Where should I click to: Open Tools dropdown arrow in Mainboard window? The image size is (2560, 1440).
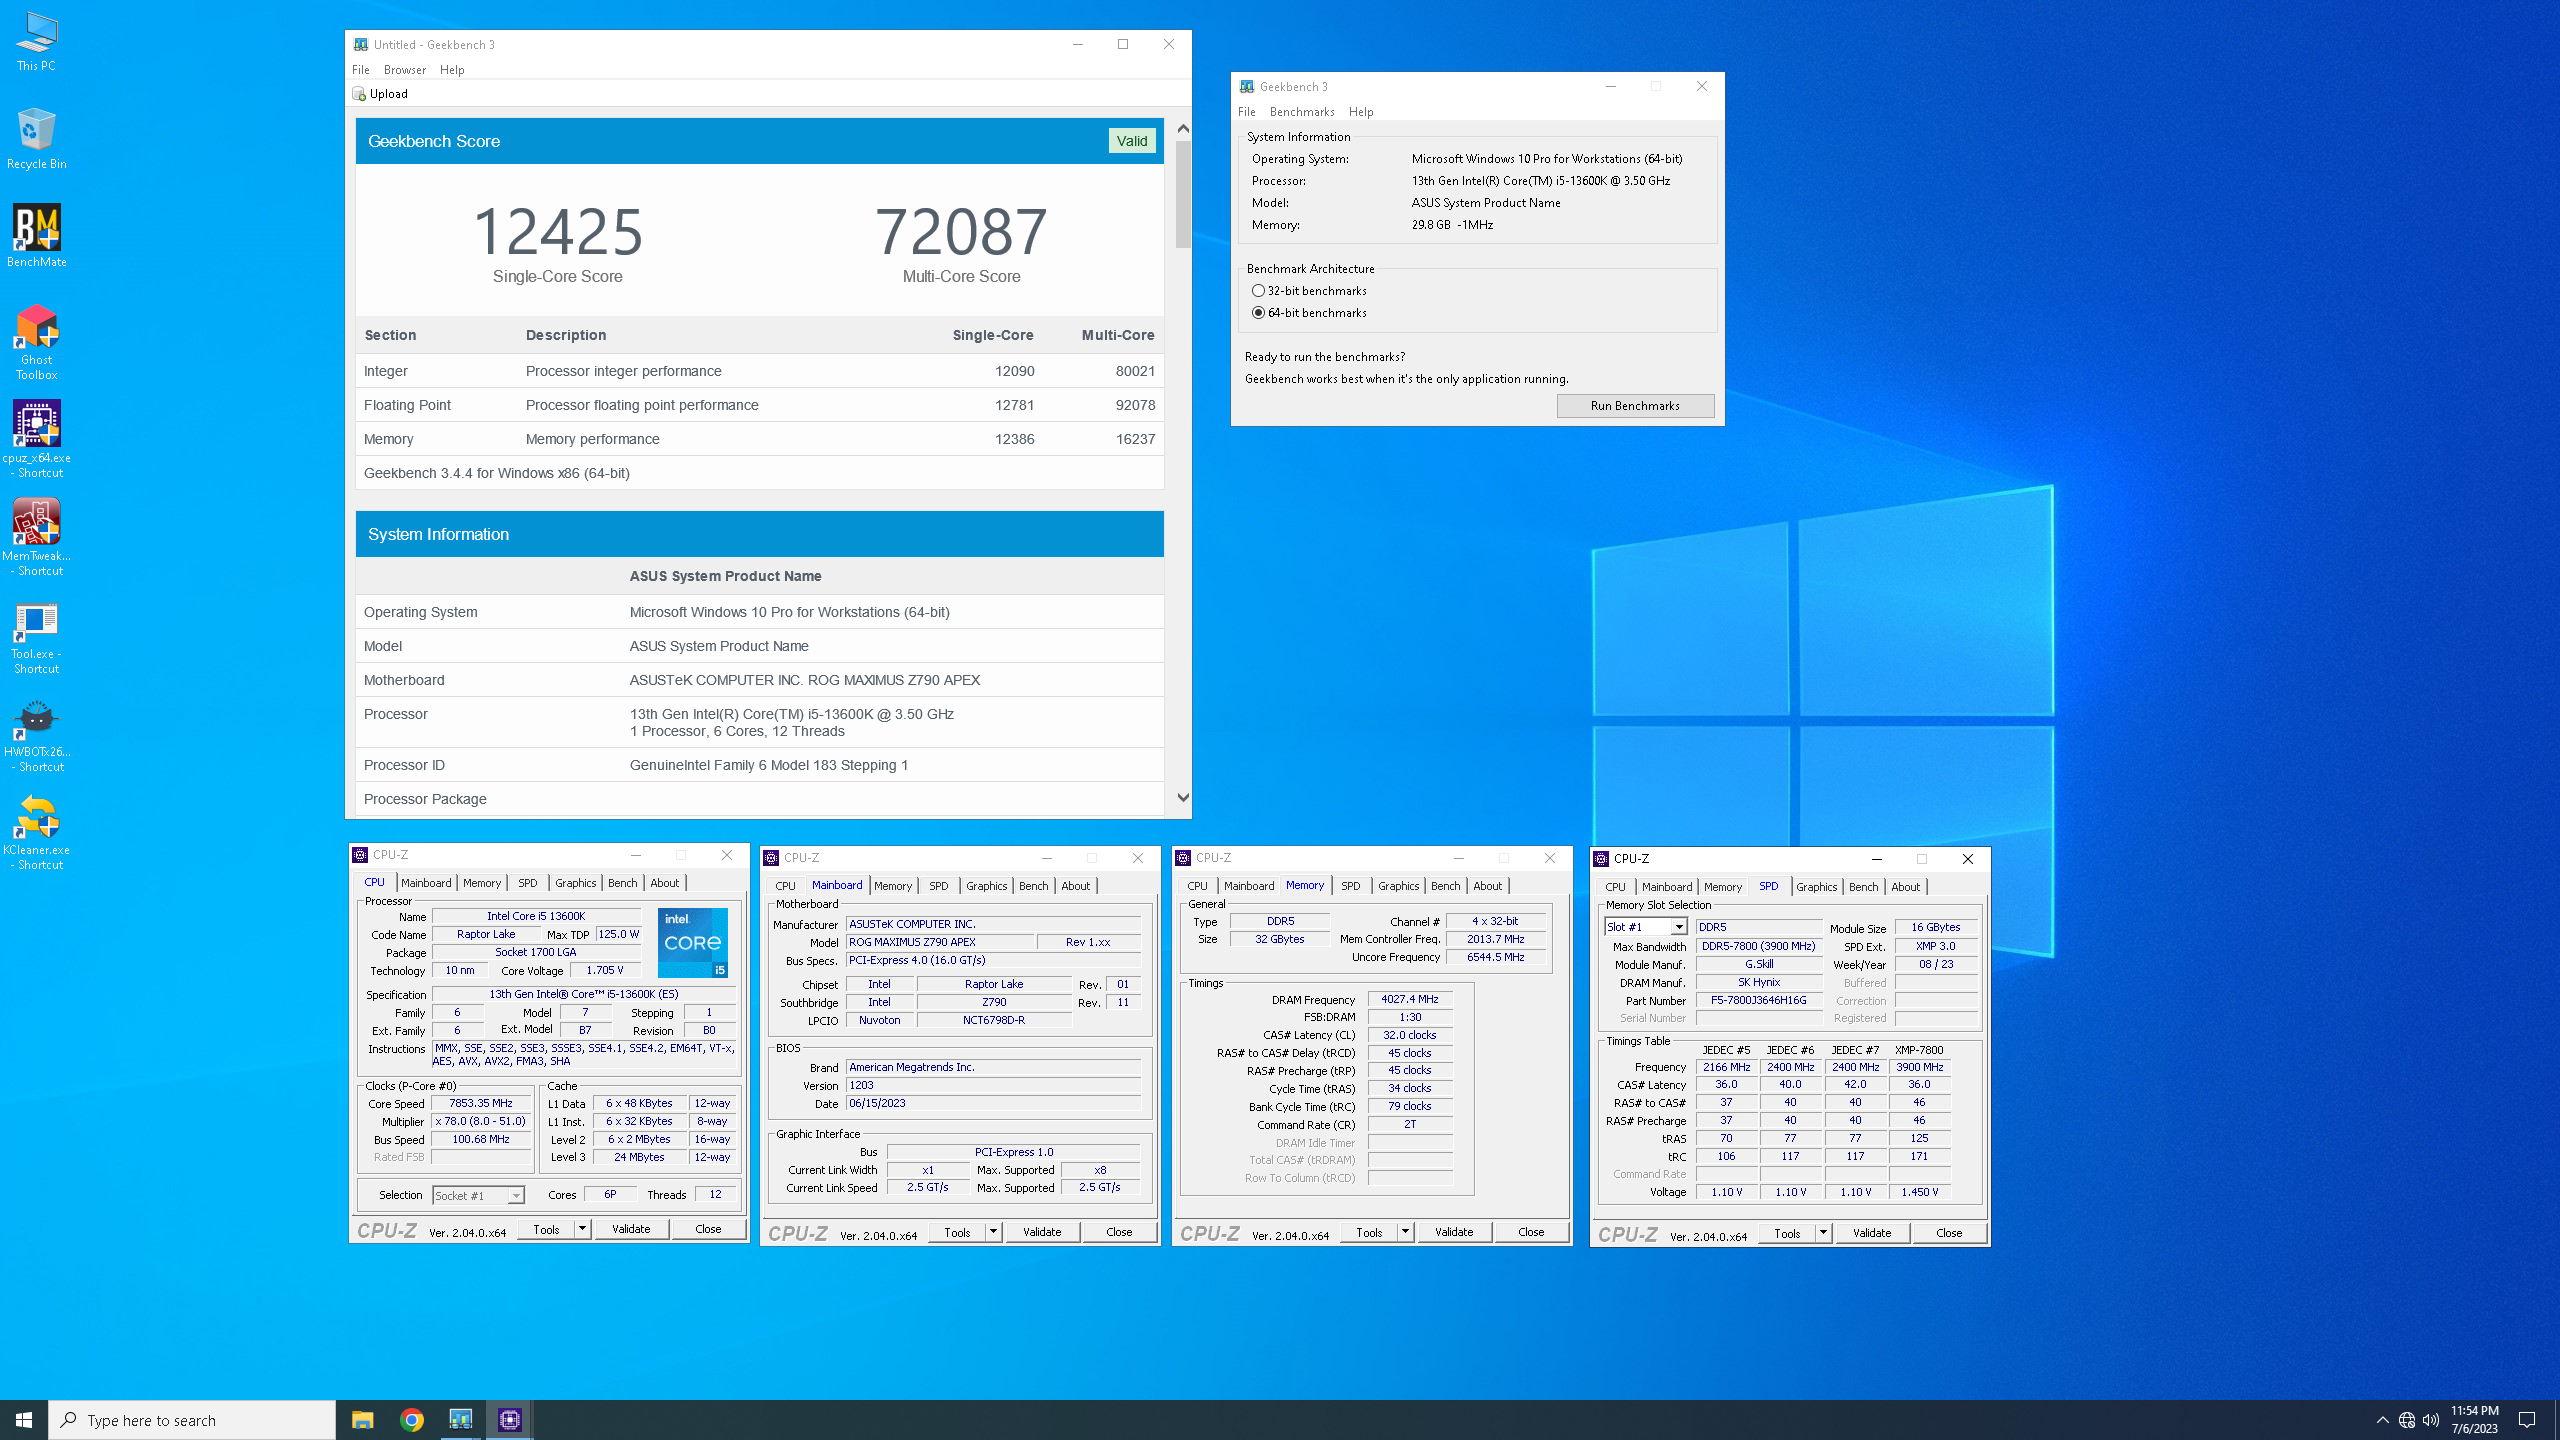pyautogui.click(x=993, y=1232)
